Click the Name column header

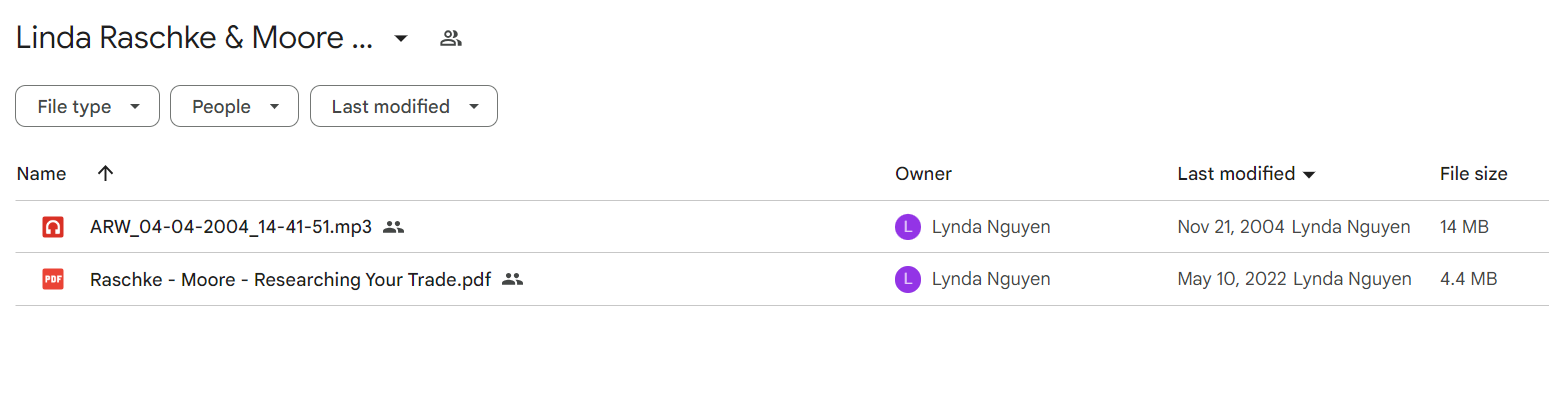pyautogui.click(x=42, y=174)
